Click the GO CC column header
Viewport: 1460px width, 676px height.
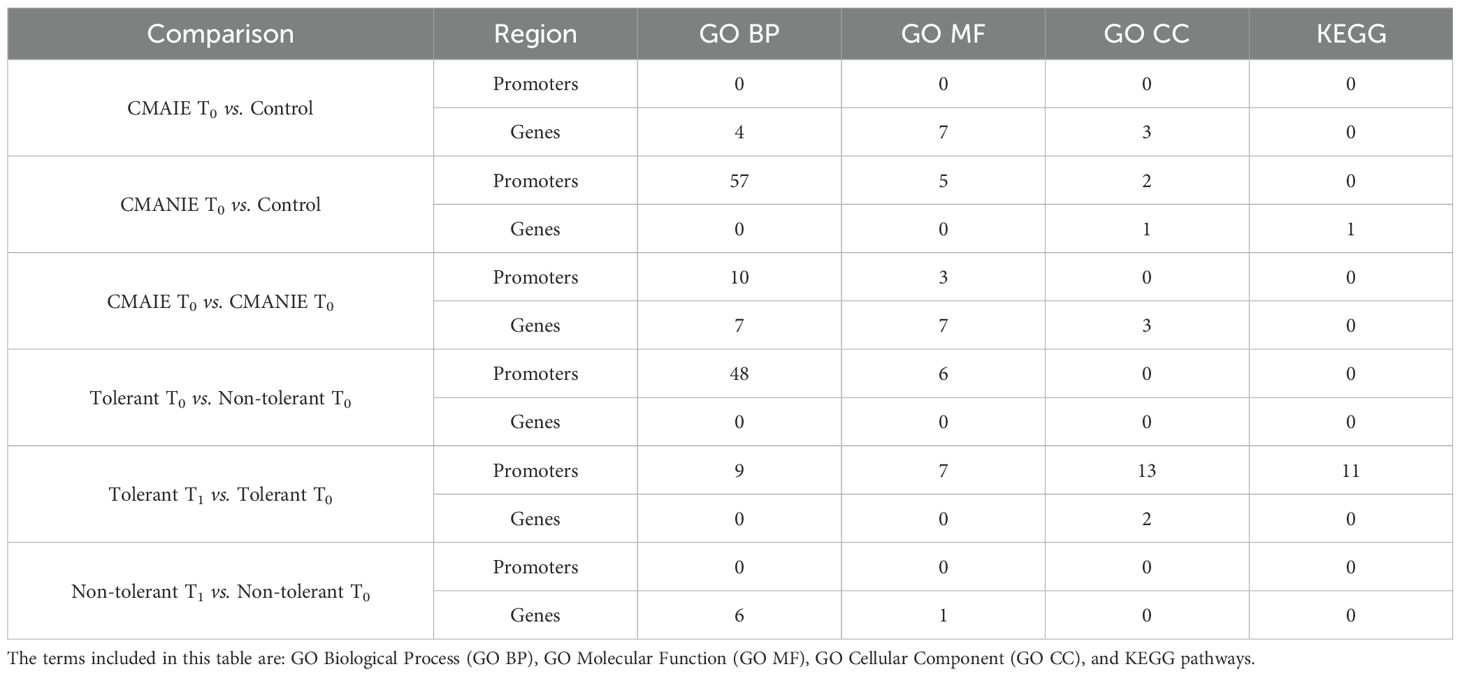point(1146,34)
